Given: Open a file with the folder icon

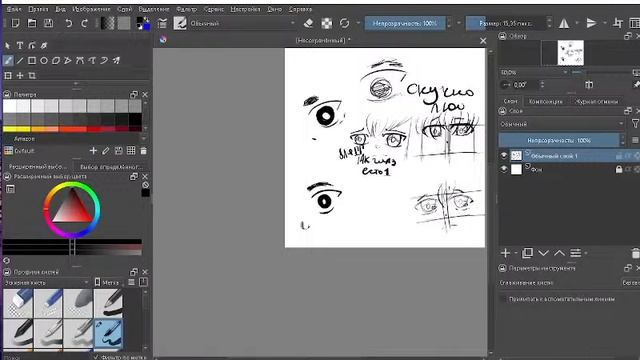Looking at the screenshot, I should click(32, 23).
